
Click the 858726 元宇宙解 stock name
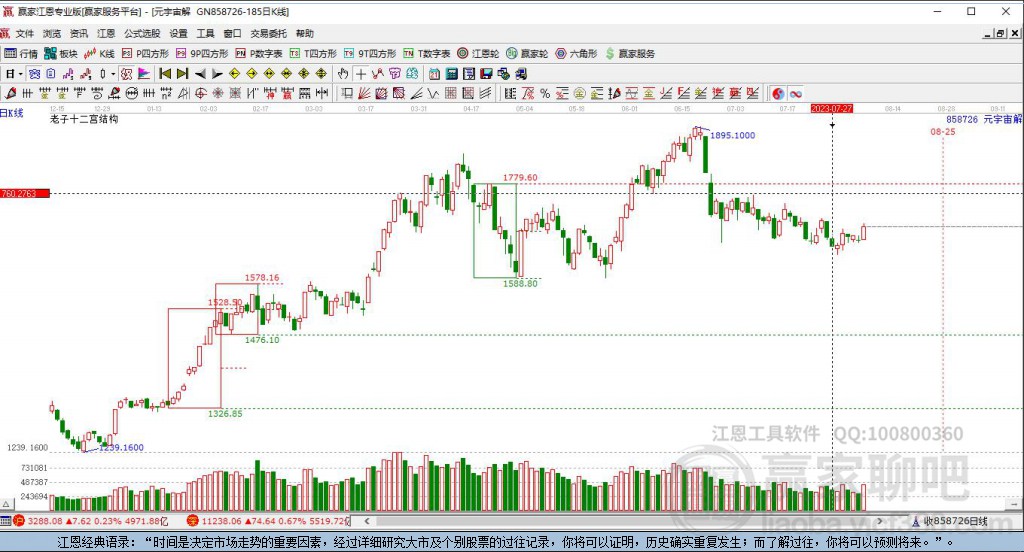click(984, 120)
